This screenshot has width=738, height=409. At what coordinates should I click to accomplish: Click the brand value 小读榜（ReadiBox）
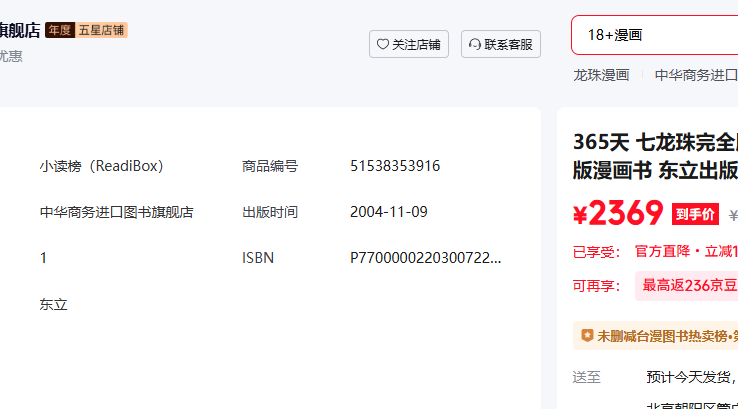101,166
